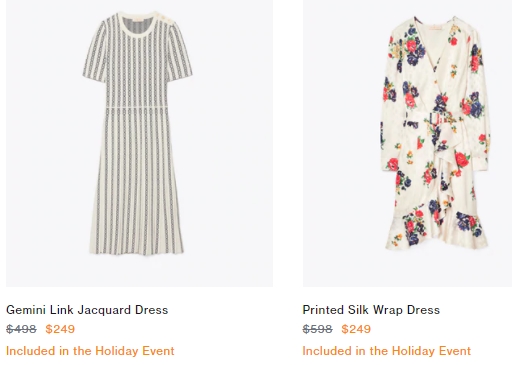Screen dimensions: 512x365
Task: Select the $249 sale price under Wrap Dress
Action: 356,329
